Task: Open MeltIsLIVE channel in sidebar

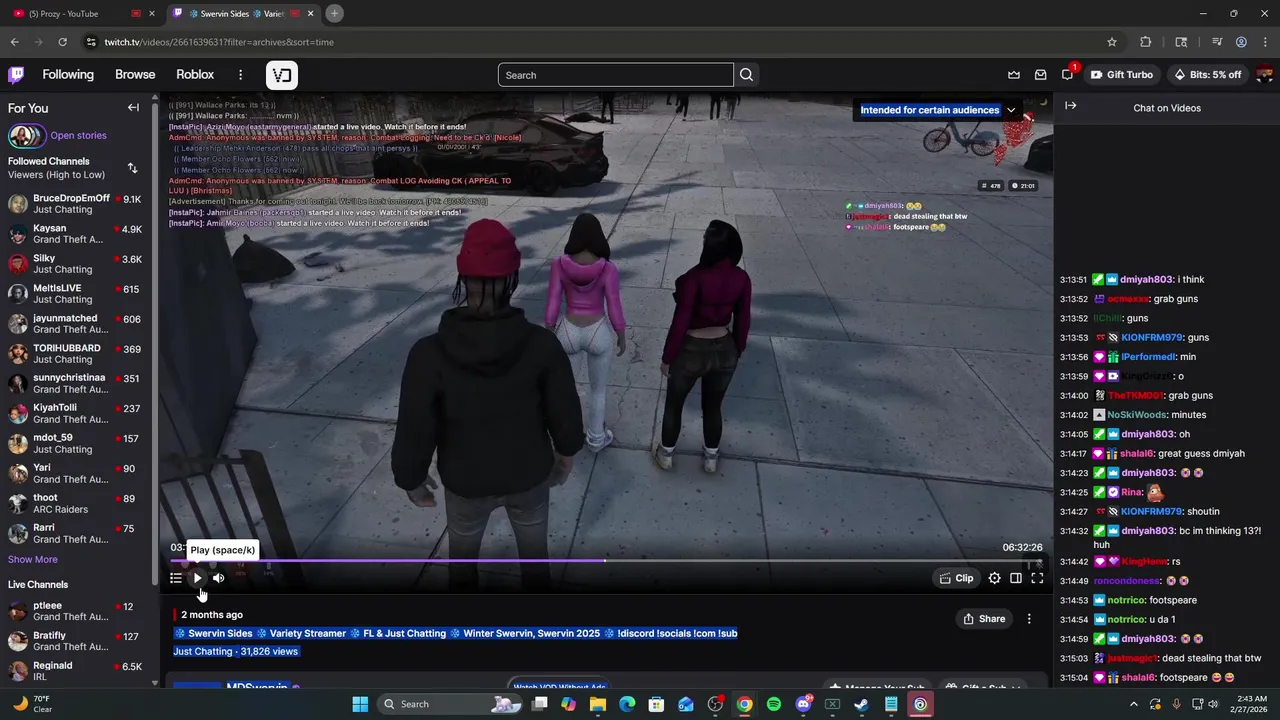Action: point(75,294)
